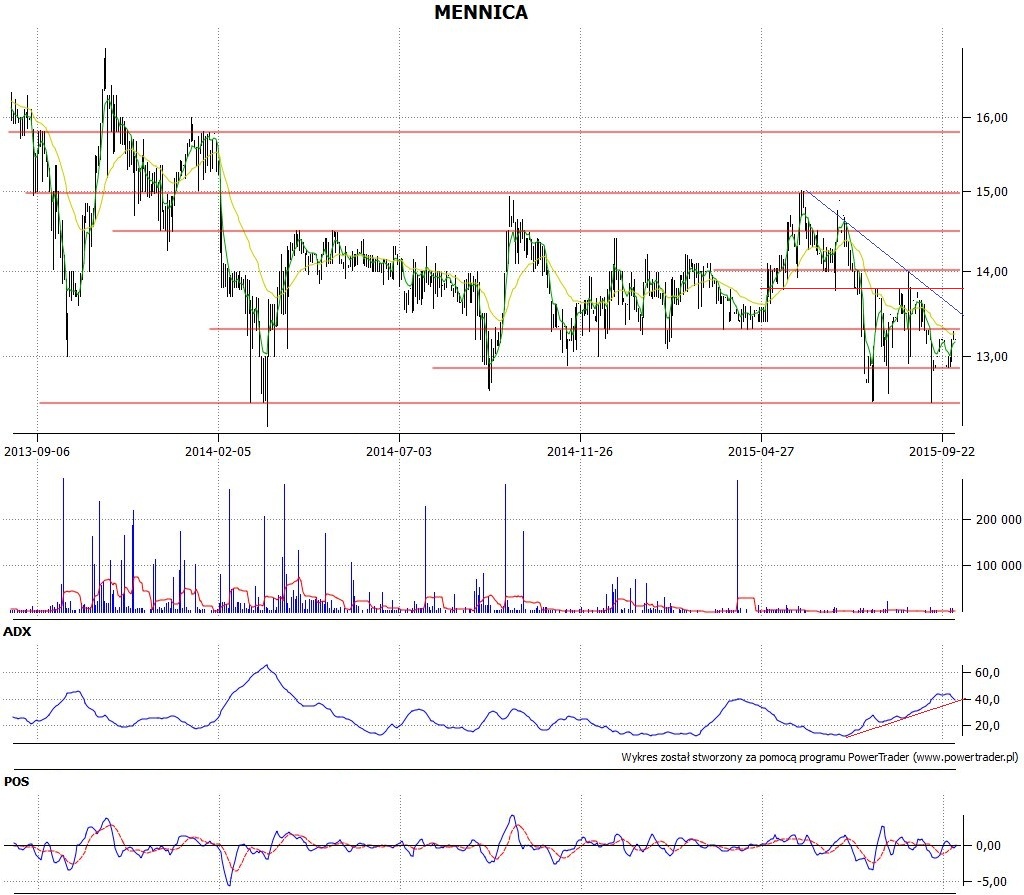Select the 2014-07-03 date label
The image size is (1024, 895).
398,451
